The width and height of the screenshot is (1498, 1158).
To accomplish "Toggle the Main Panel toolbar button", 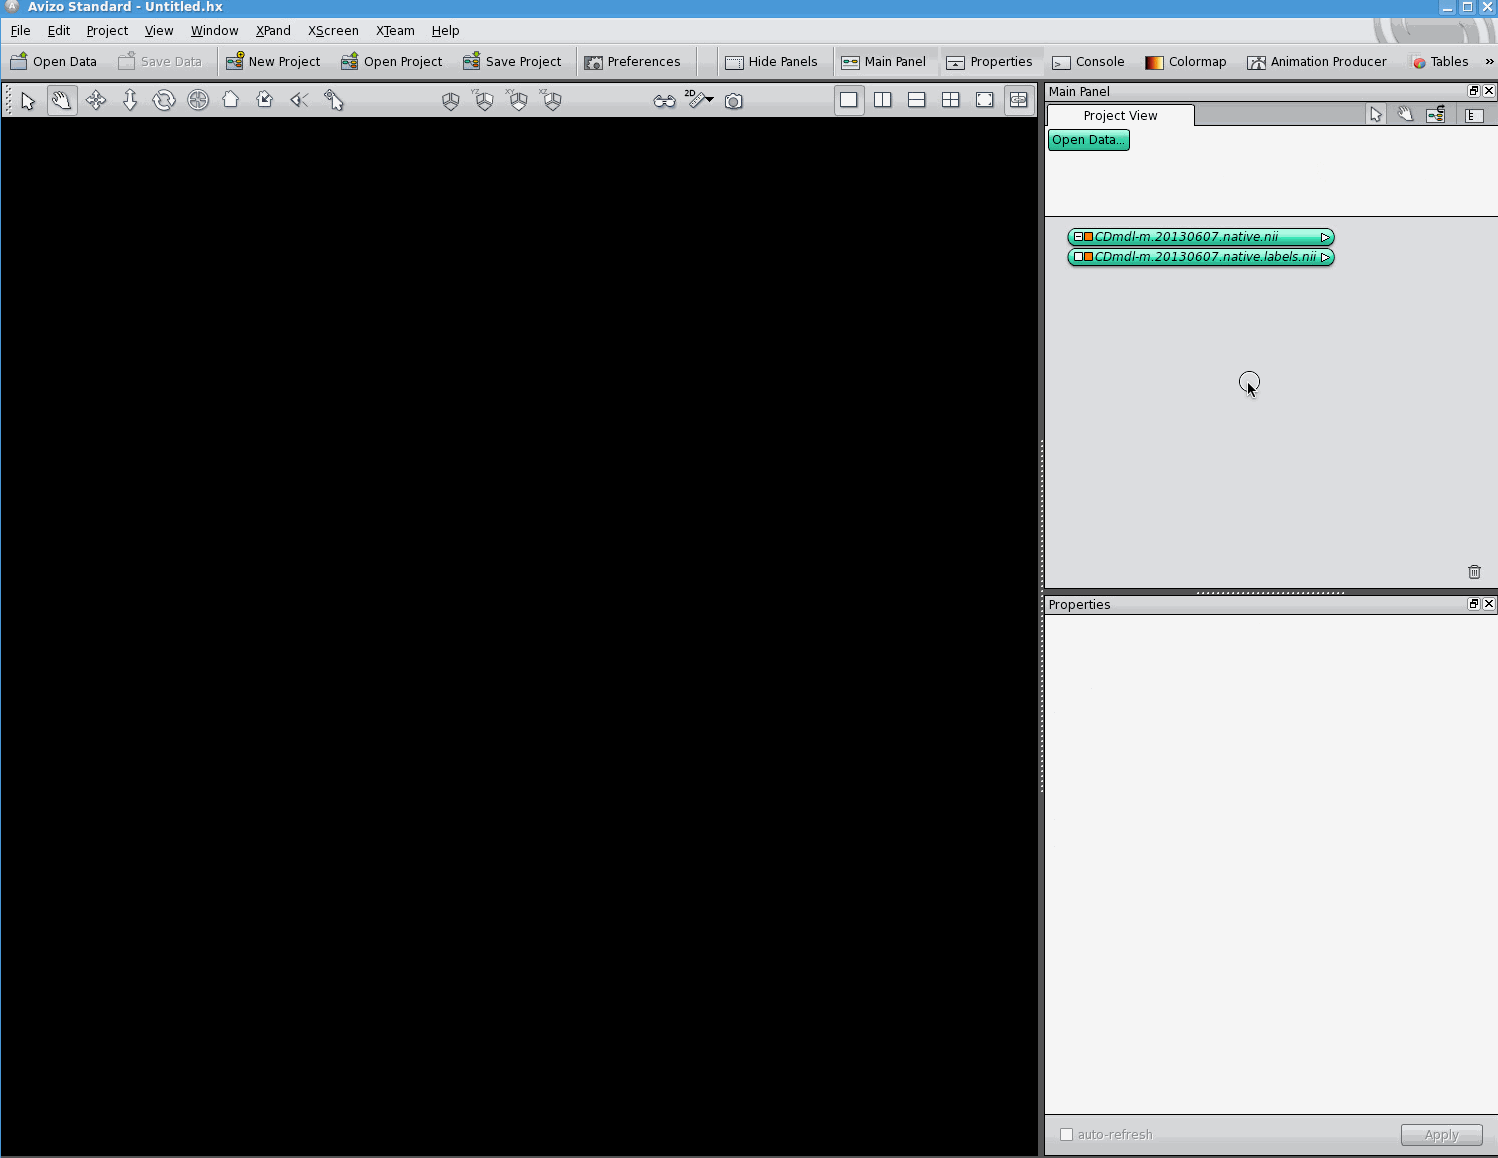I will 884,62.
